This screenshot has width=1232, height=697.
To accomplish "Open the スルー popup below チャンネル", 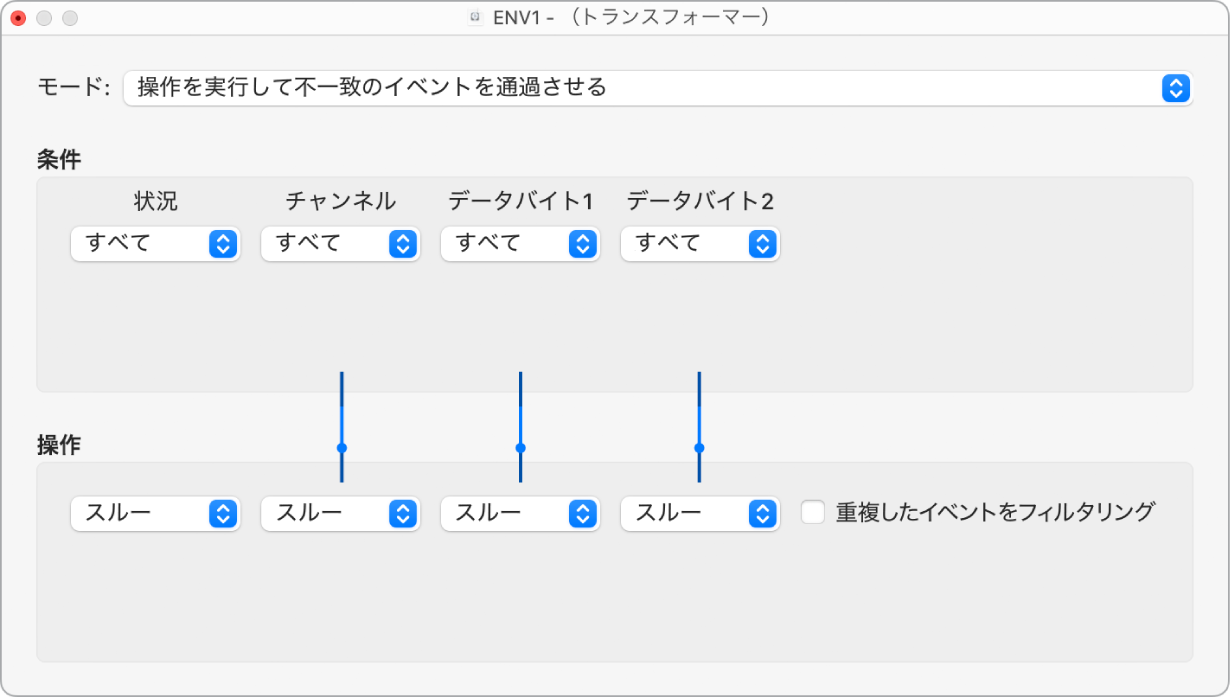I will (339, 514).
